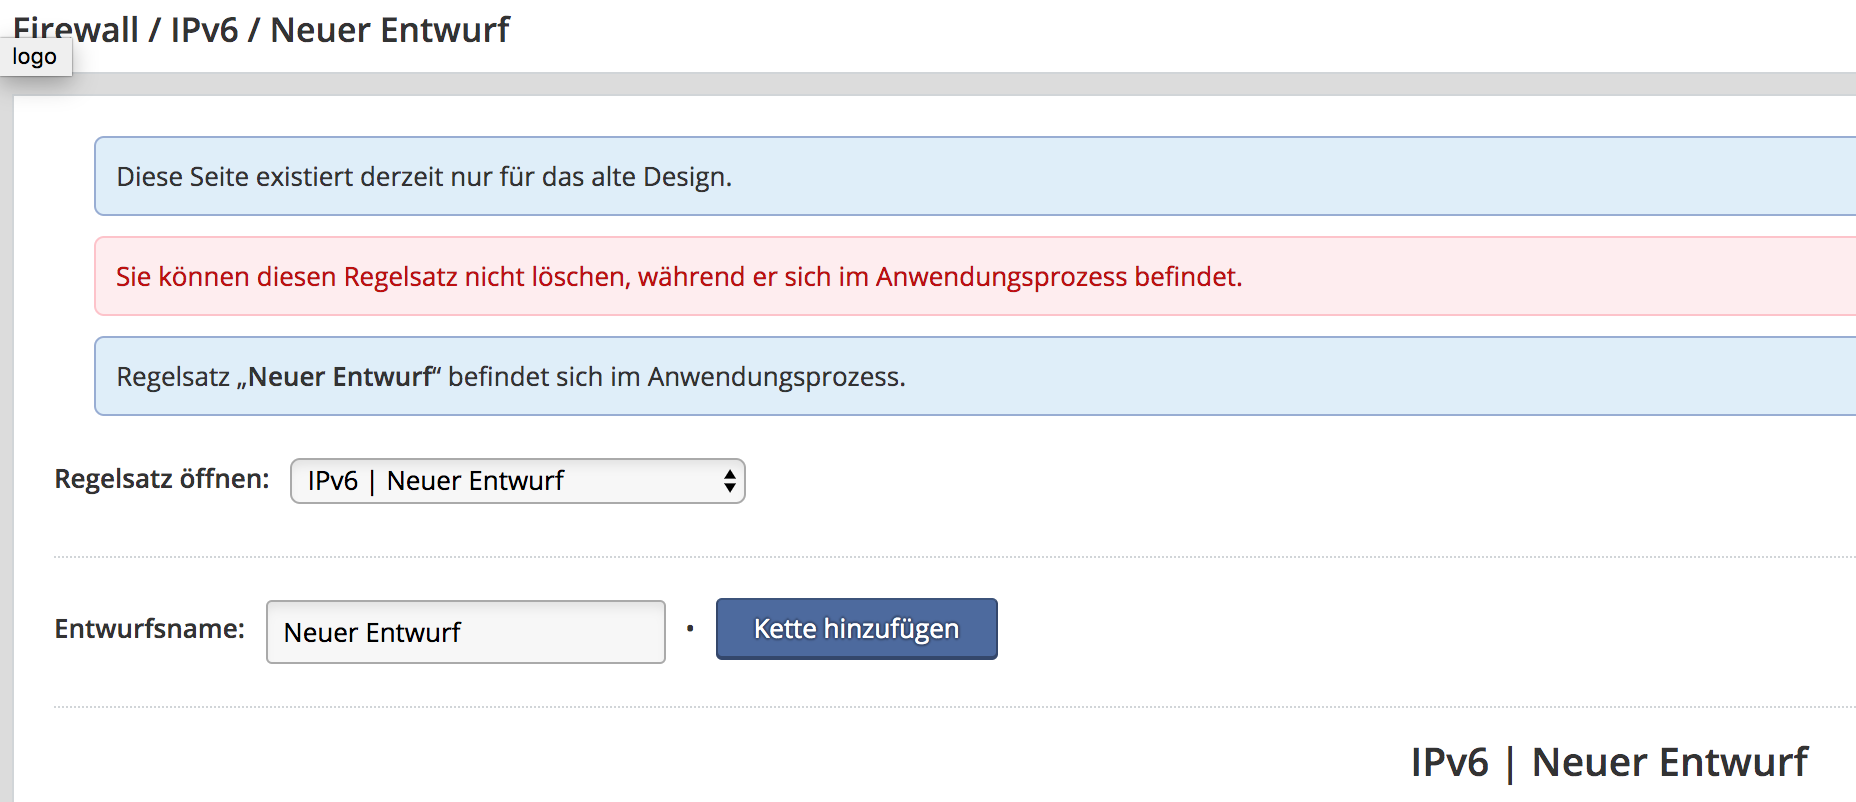This screenshot has width=1856, height=802.
Task: Click the blue Anwendungsprozess status notice
Action: tap(1200, 377)
